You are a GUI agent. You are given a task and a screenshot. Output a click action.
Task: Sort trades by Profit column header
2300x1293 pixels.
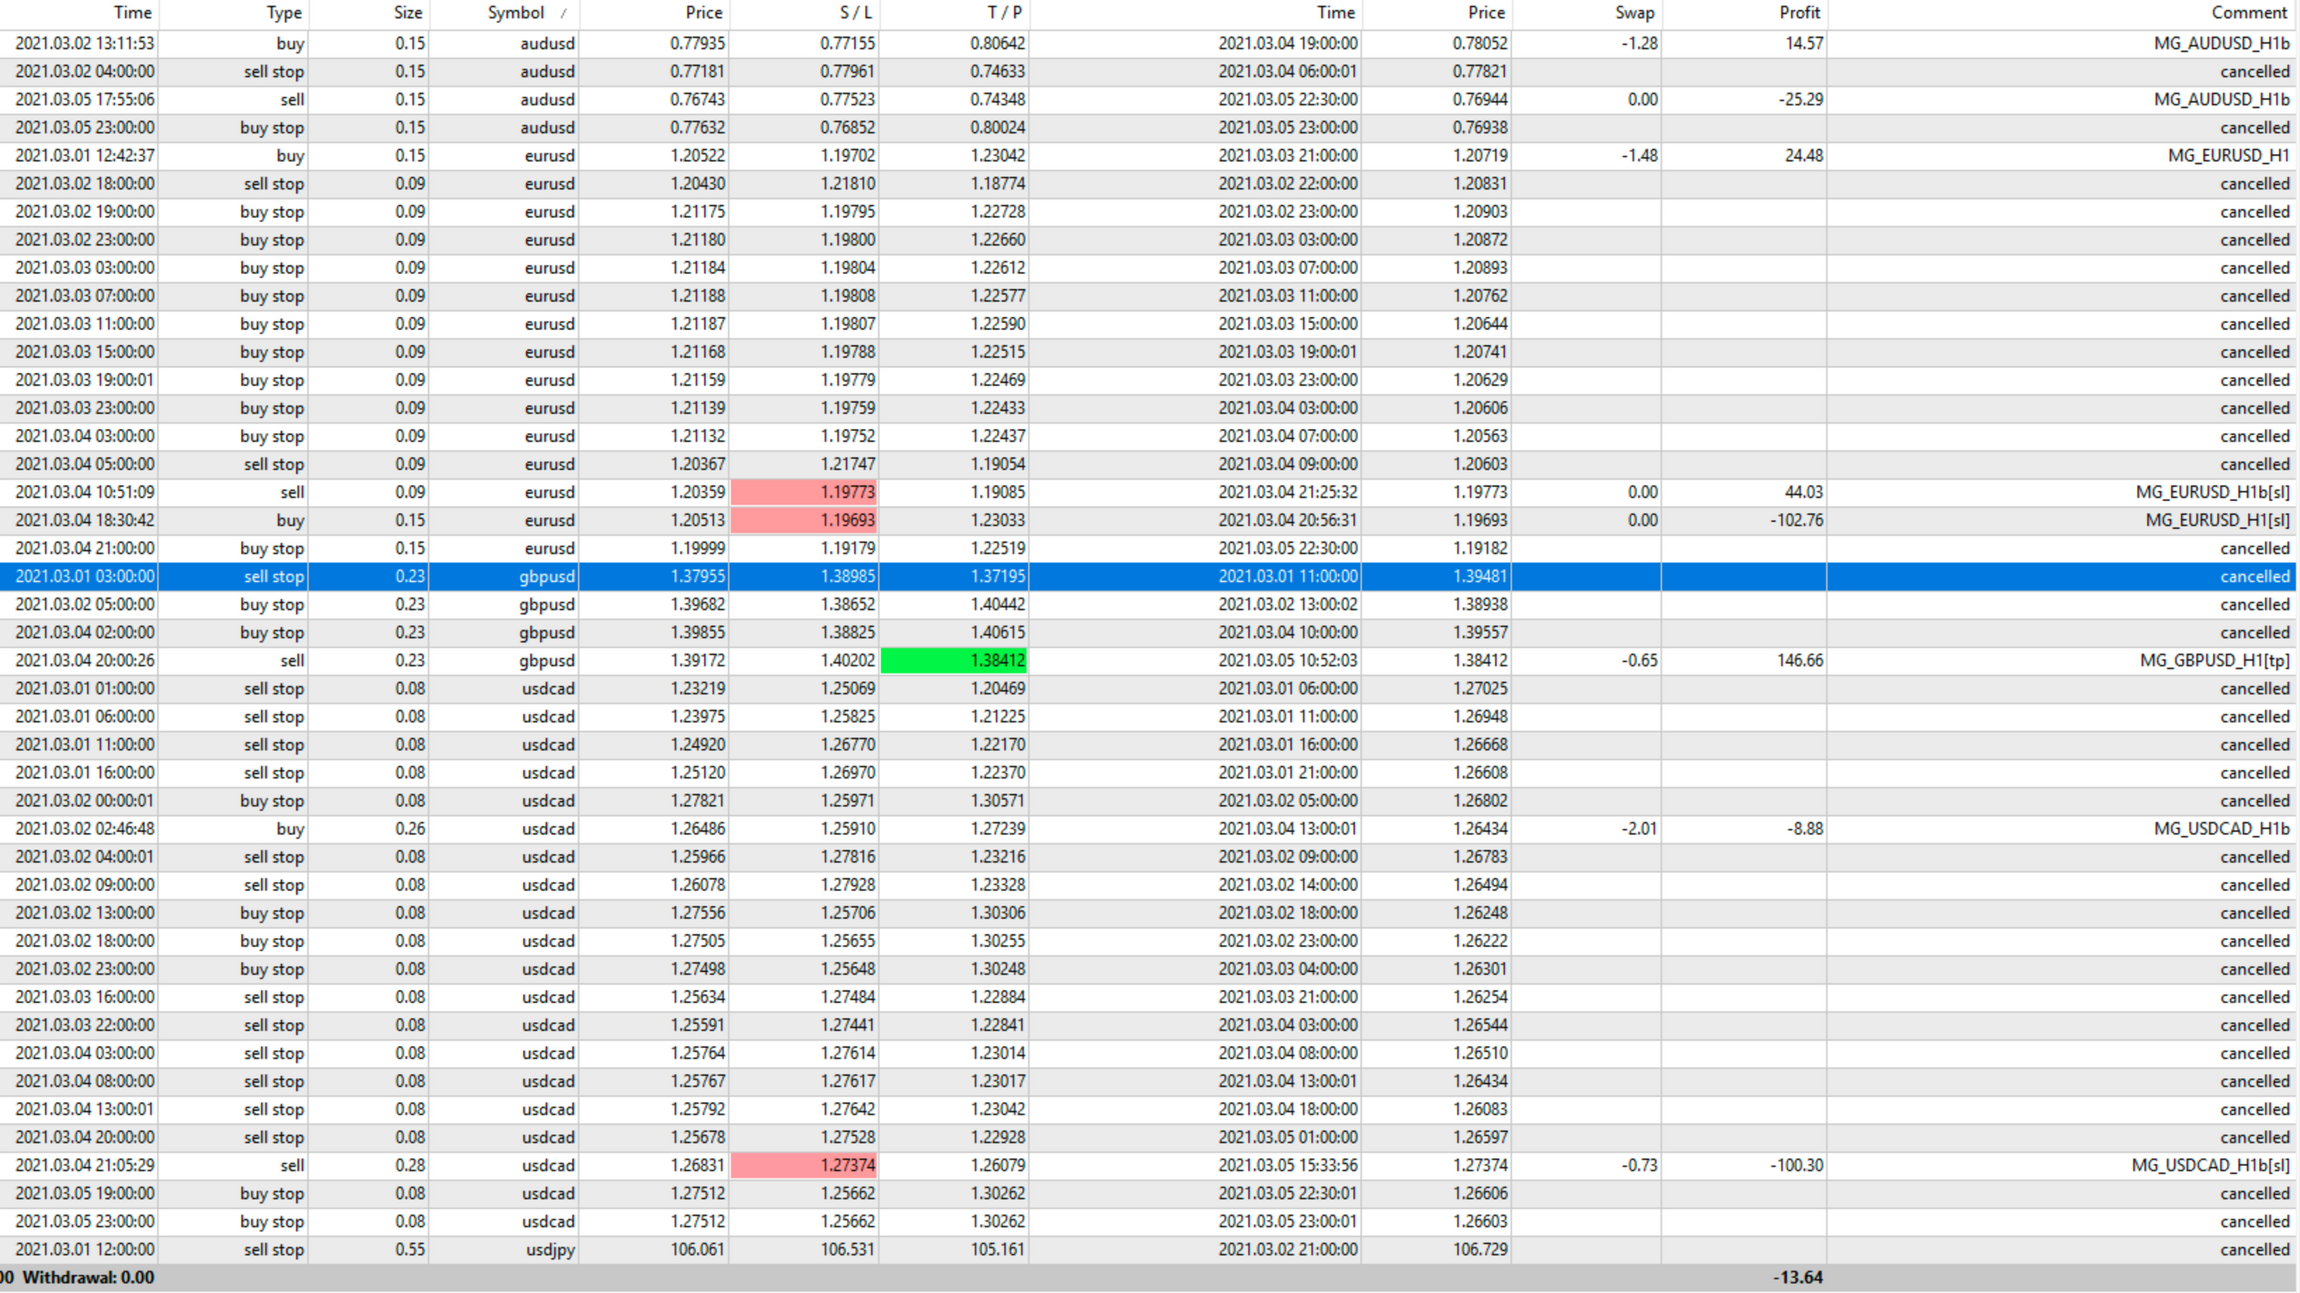[x=1798, y=13]
